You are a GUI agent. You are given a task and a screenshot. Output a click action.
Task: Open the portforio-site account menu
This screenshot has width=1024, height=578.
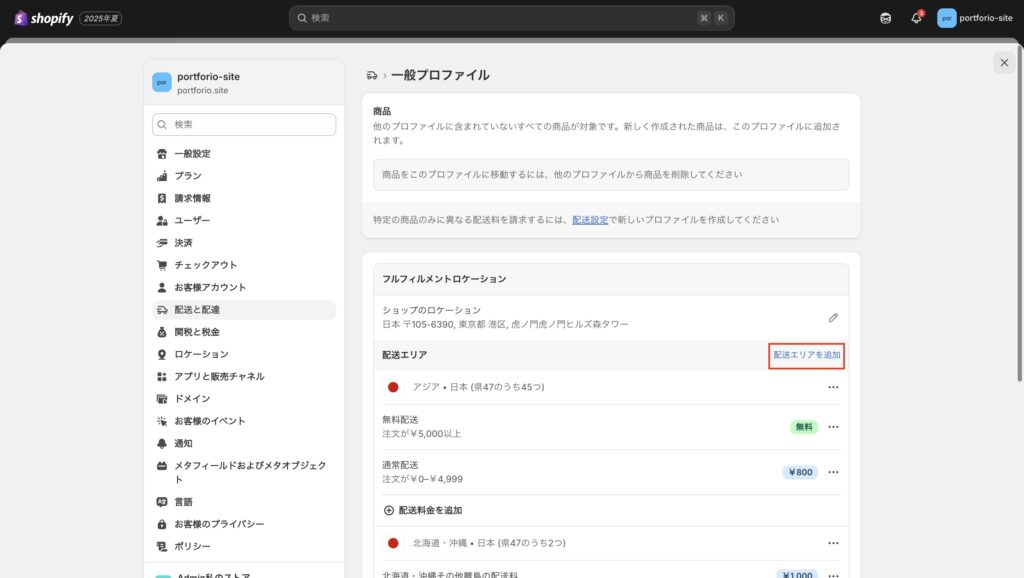point(975,18)
